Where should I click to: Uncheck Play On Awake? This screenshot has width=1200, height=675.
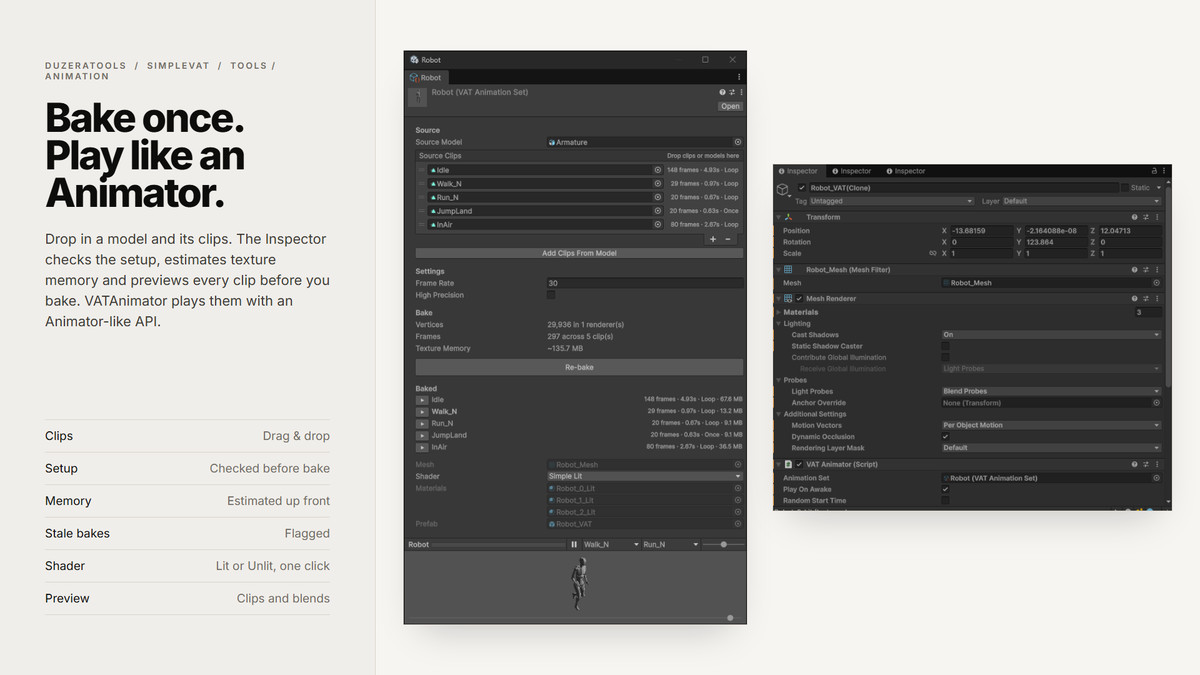(946, 489)
